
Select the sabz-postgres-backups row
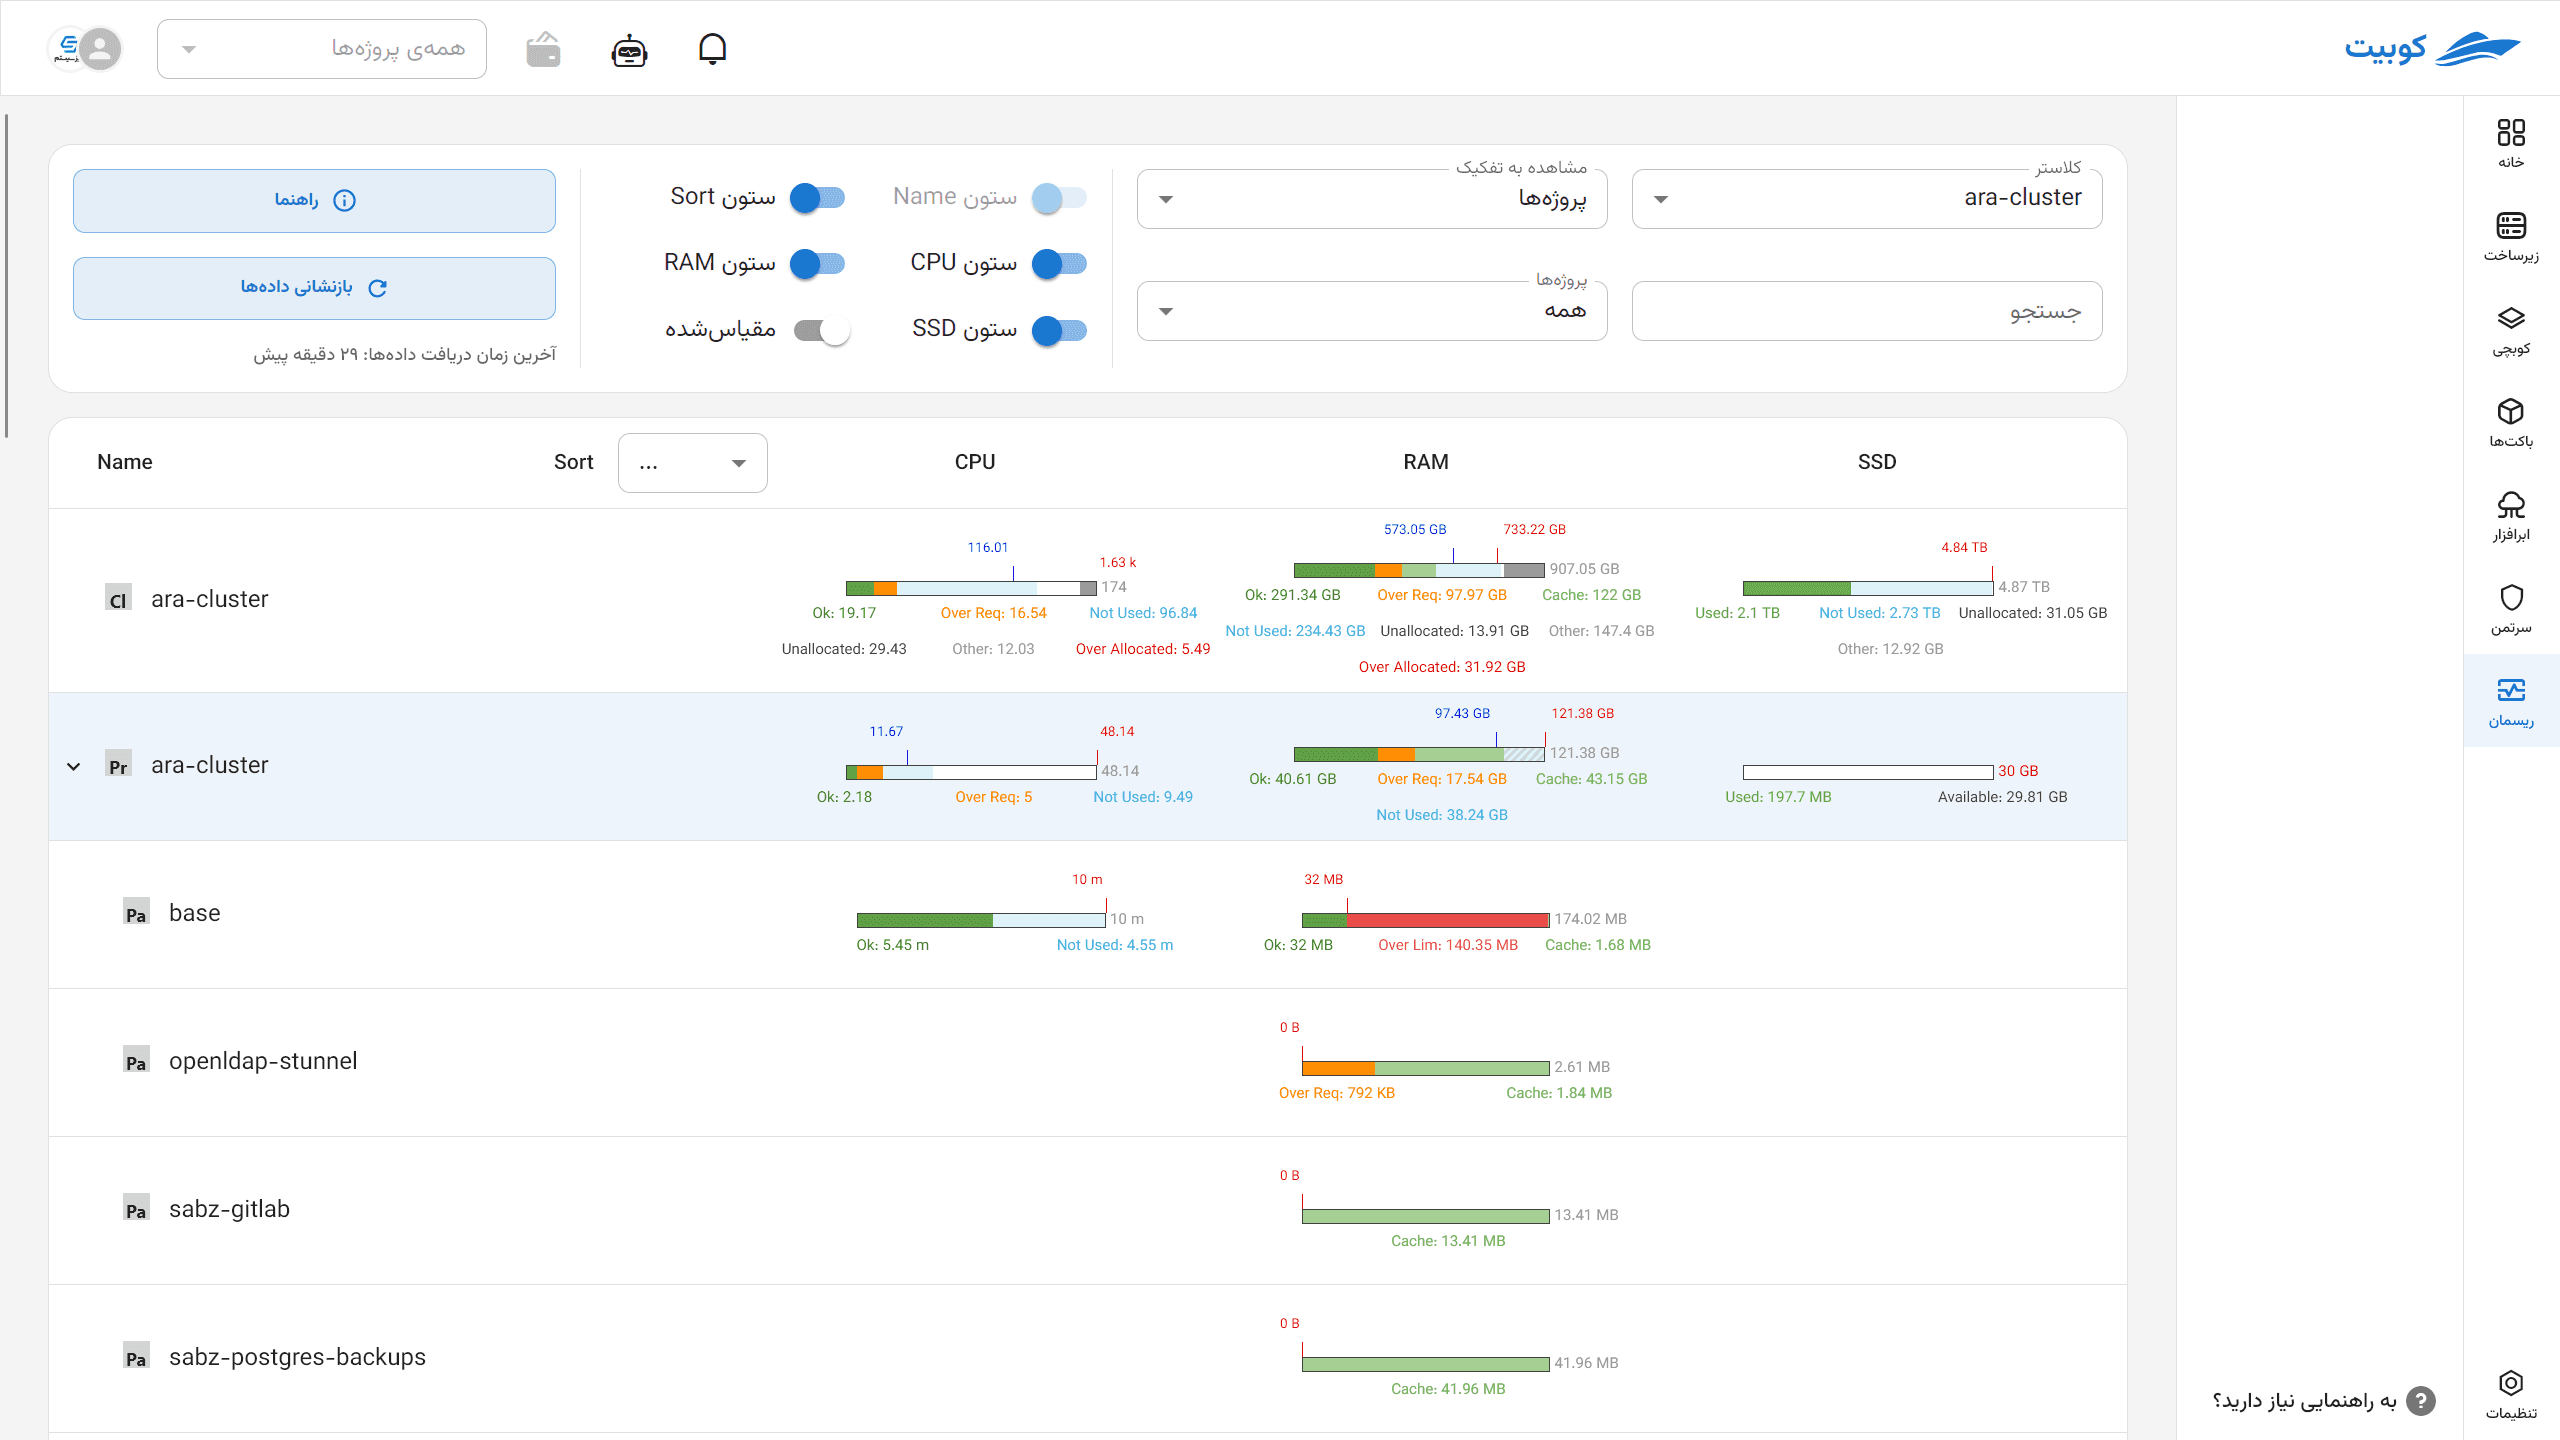click(1088, 1359)
